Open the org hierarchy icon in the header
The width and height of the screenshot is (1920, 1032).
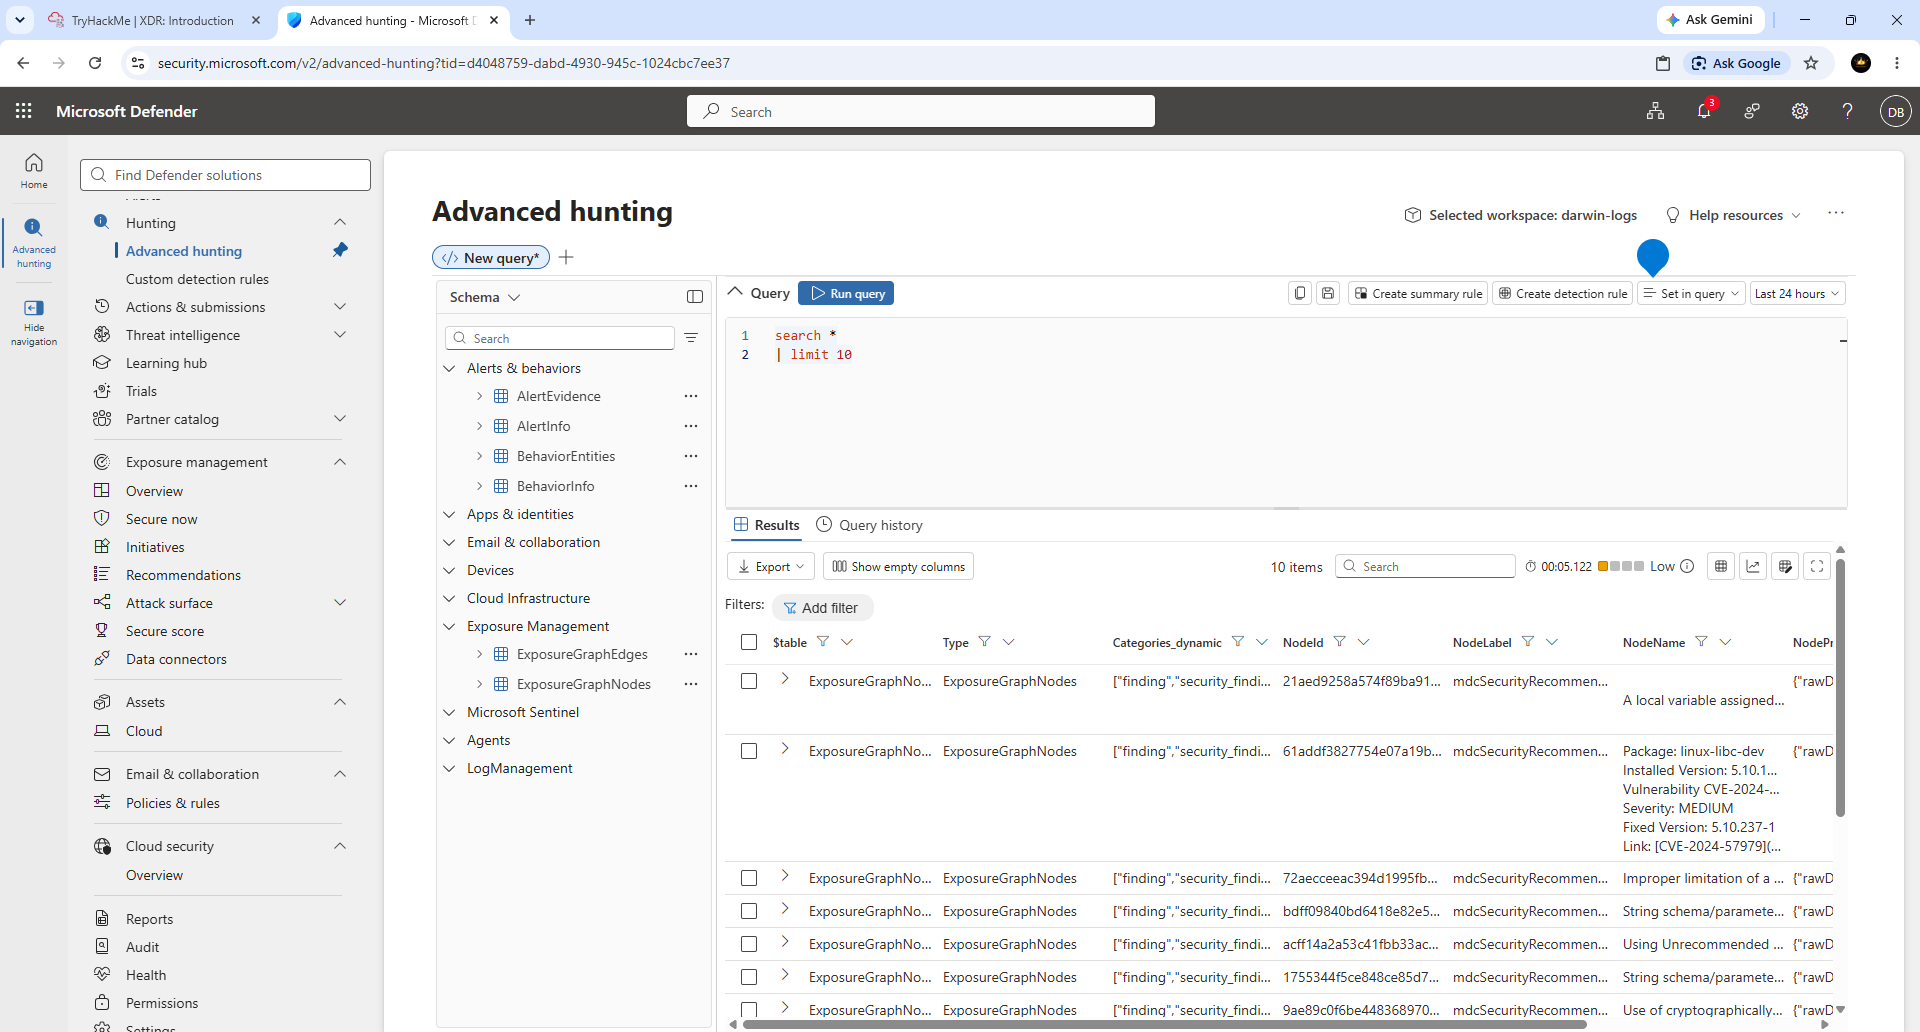tap(1656, 111)
